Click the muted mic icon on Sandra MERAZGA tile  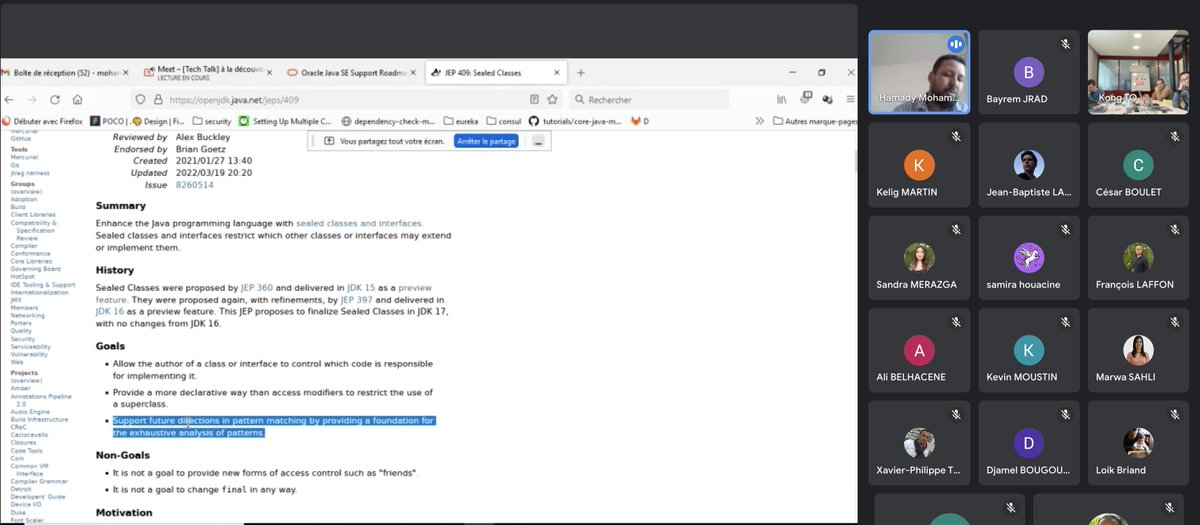click(956, 229)
